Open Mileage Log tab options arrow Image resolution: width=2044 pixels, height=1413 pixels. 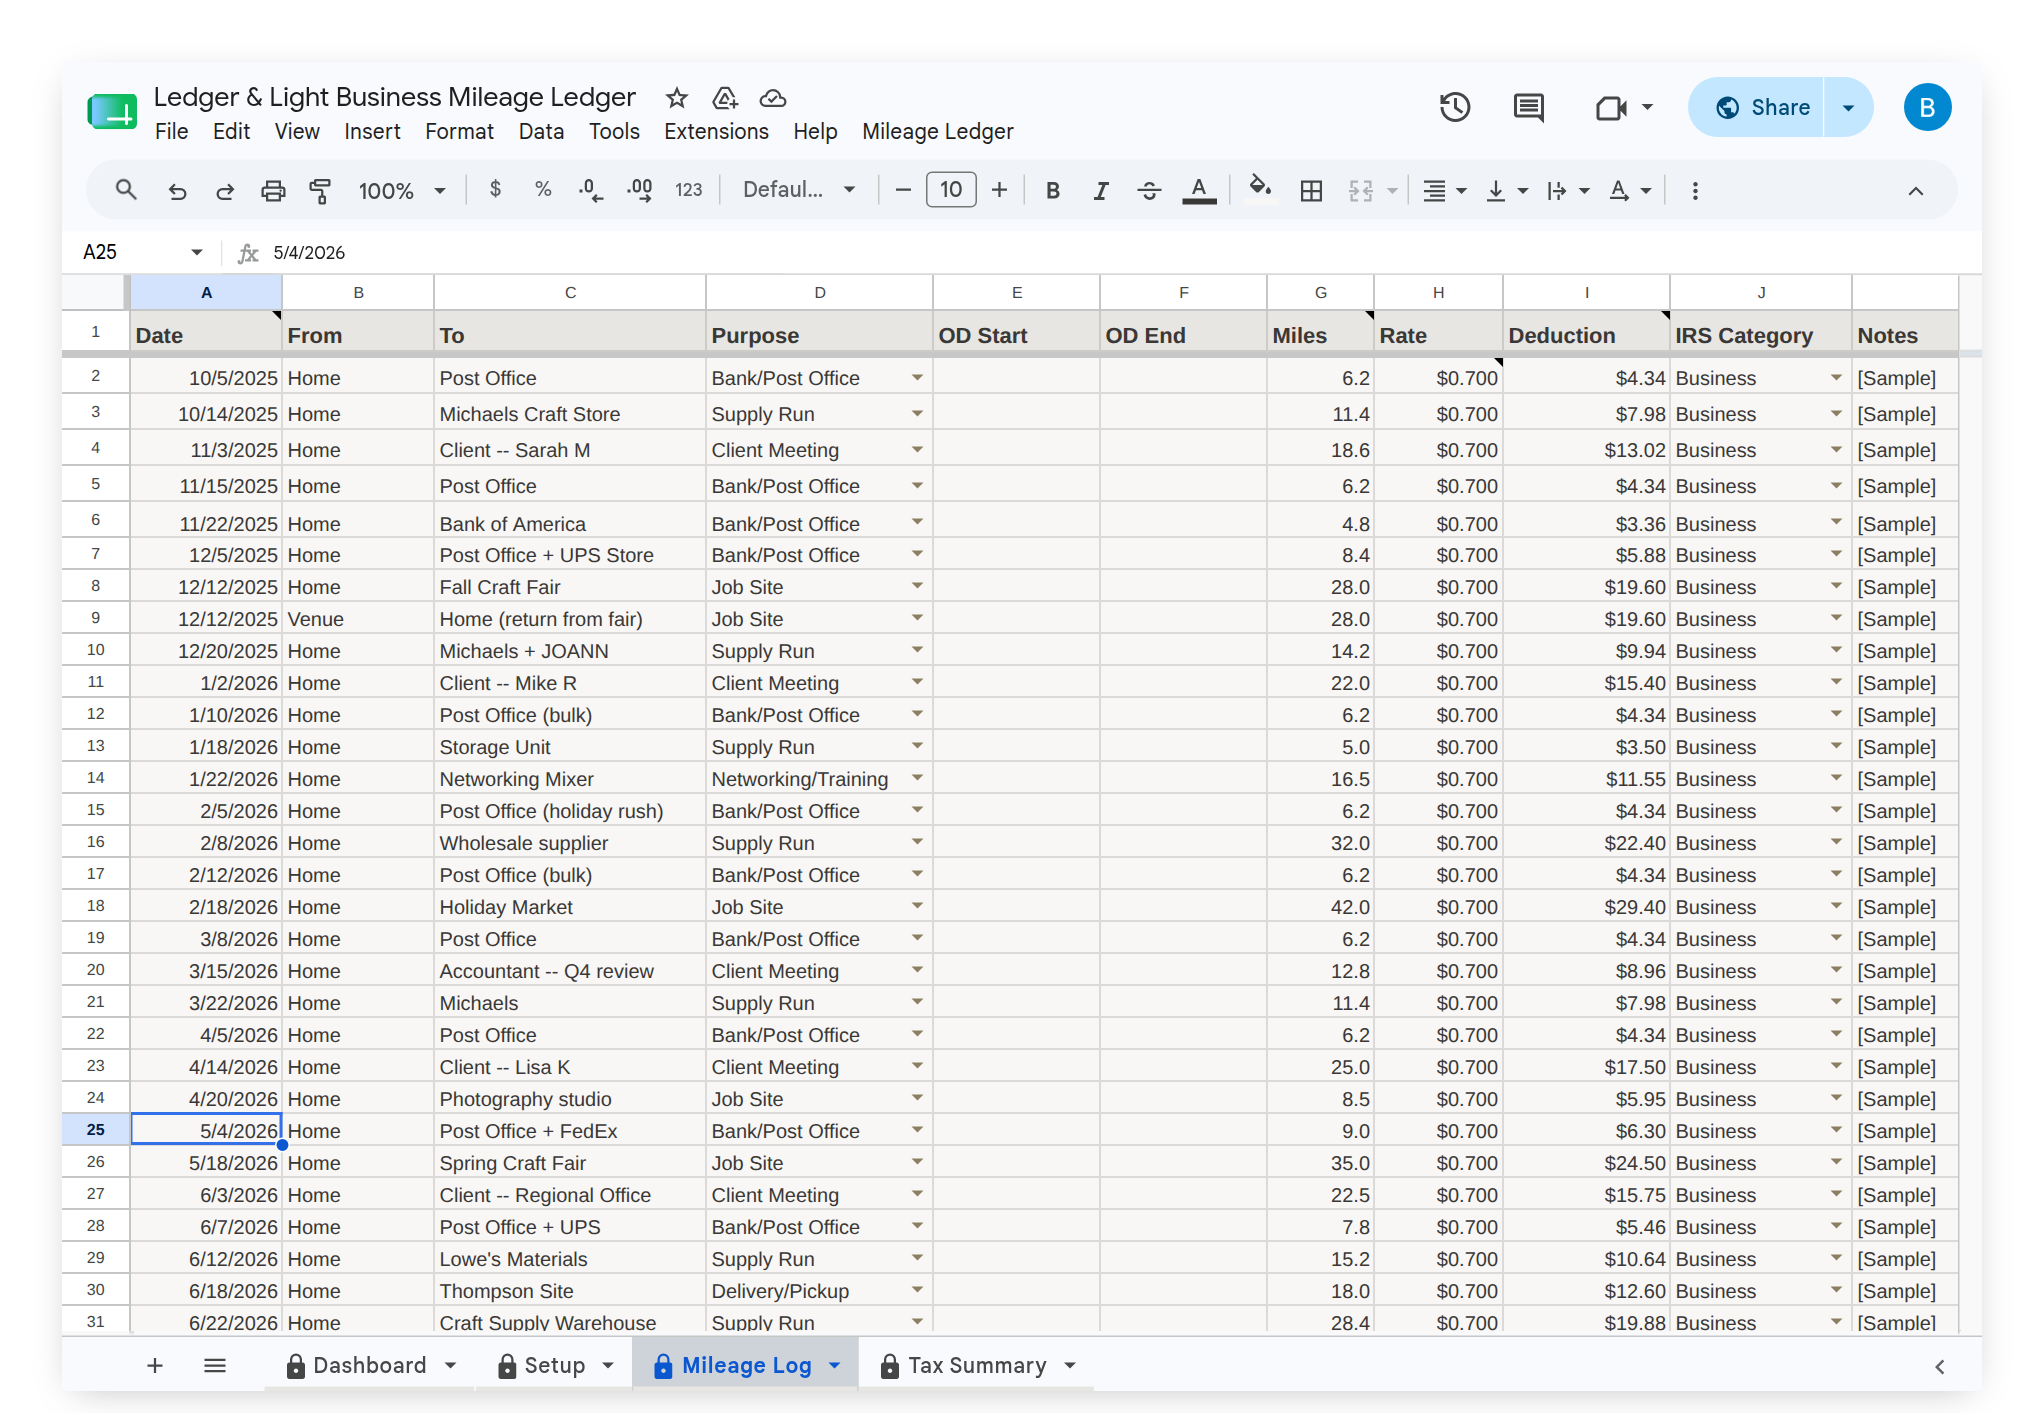click(835, 1365)
